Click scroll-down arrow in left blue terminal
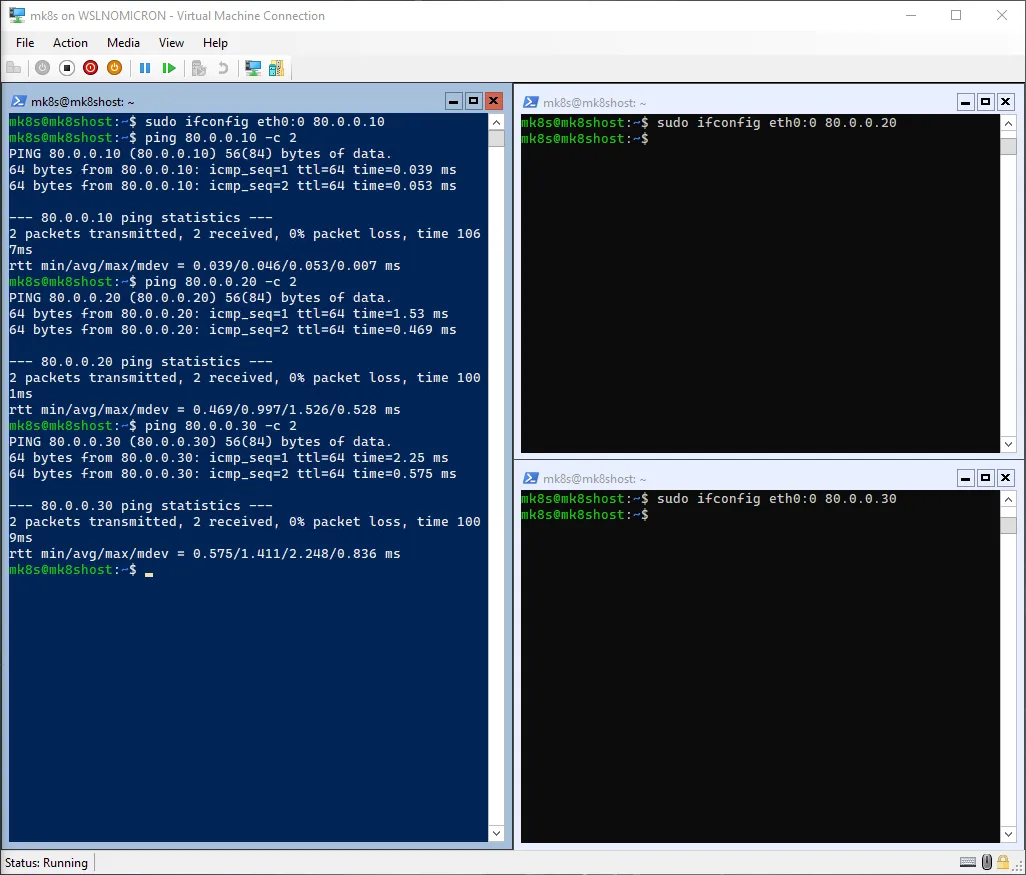 [496, 832]
